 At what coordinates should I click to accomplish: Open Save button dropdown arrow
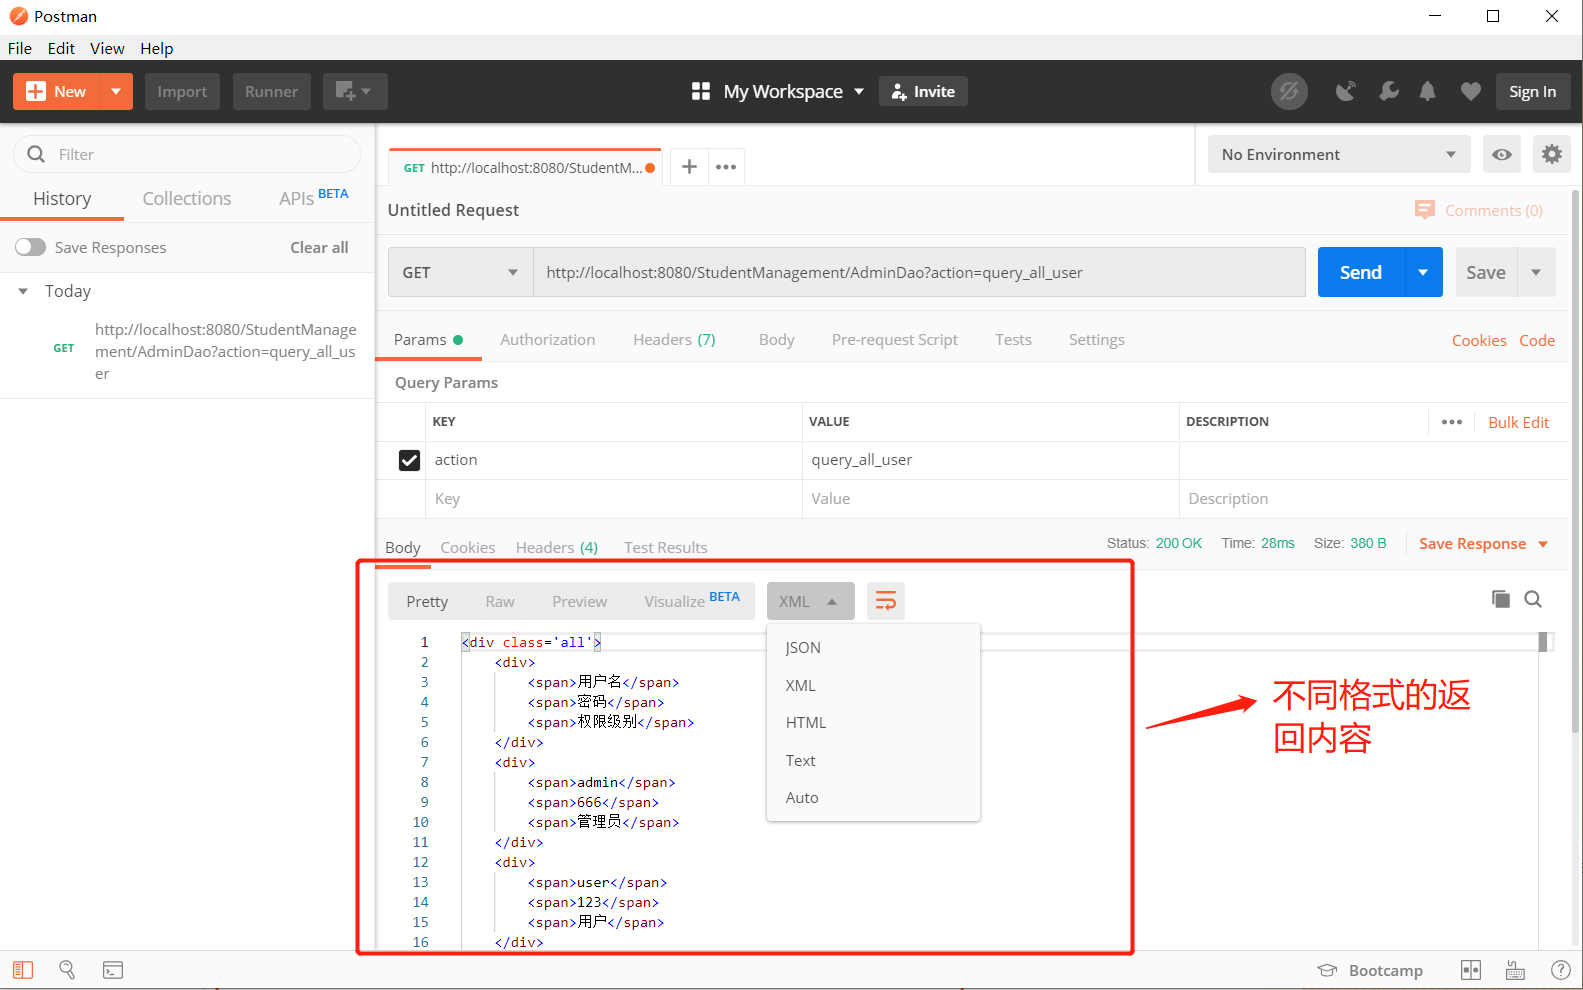(x=1536, y=272)
